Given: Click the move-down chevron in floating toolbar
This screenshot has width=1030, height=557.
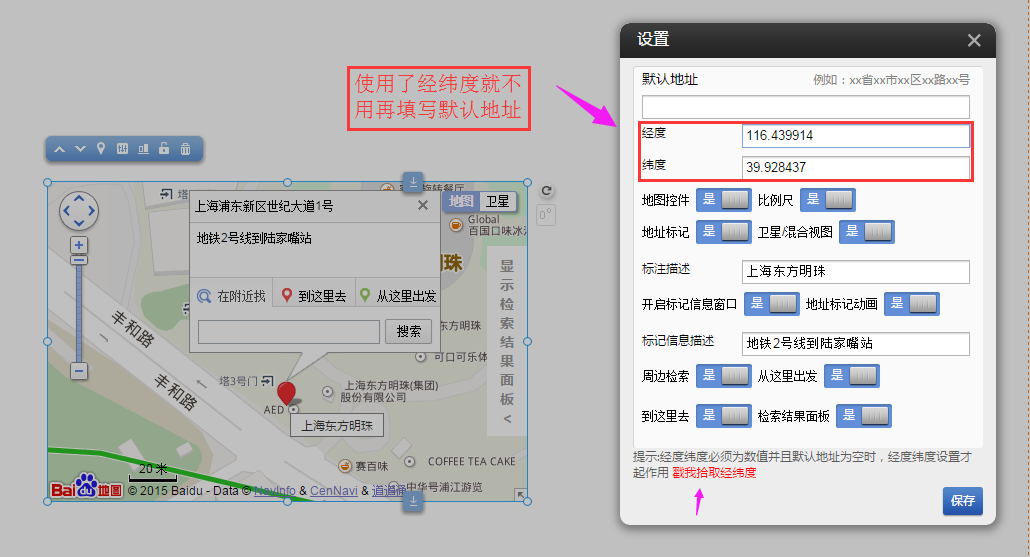Looking at the screenshot, I should (80, 149).
